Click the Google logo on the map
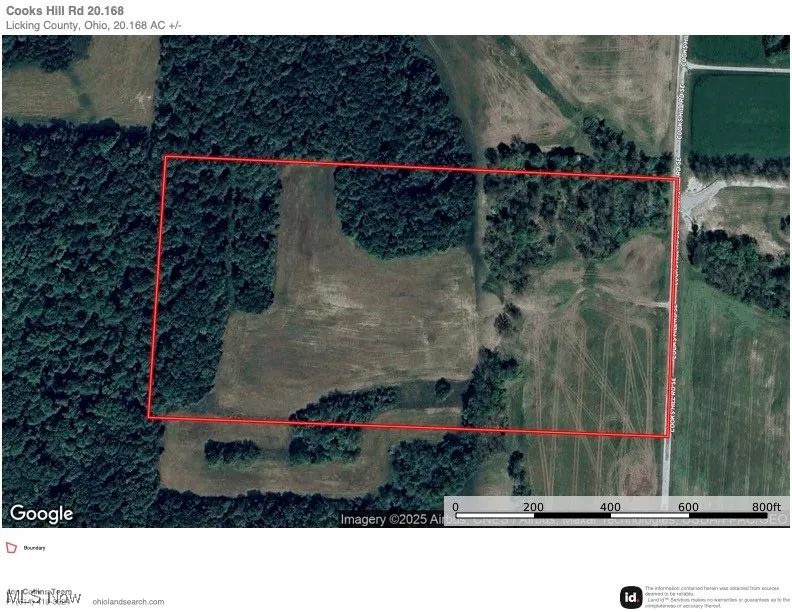This screenshot has height=612, width=792. (x=42, y=514)
